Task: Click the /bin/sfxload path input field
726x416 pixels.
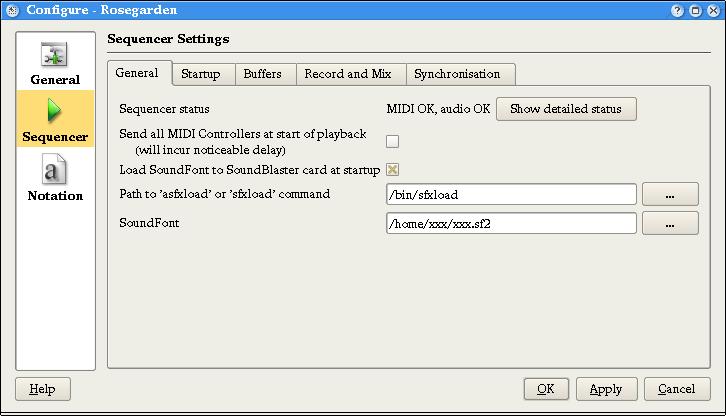Action: click(x=511, y=194)
